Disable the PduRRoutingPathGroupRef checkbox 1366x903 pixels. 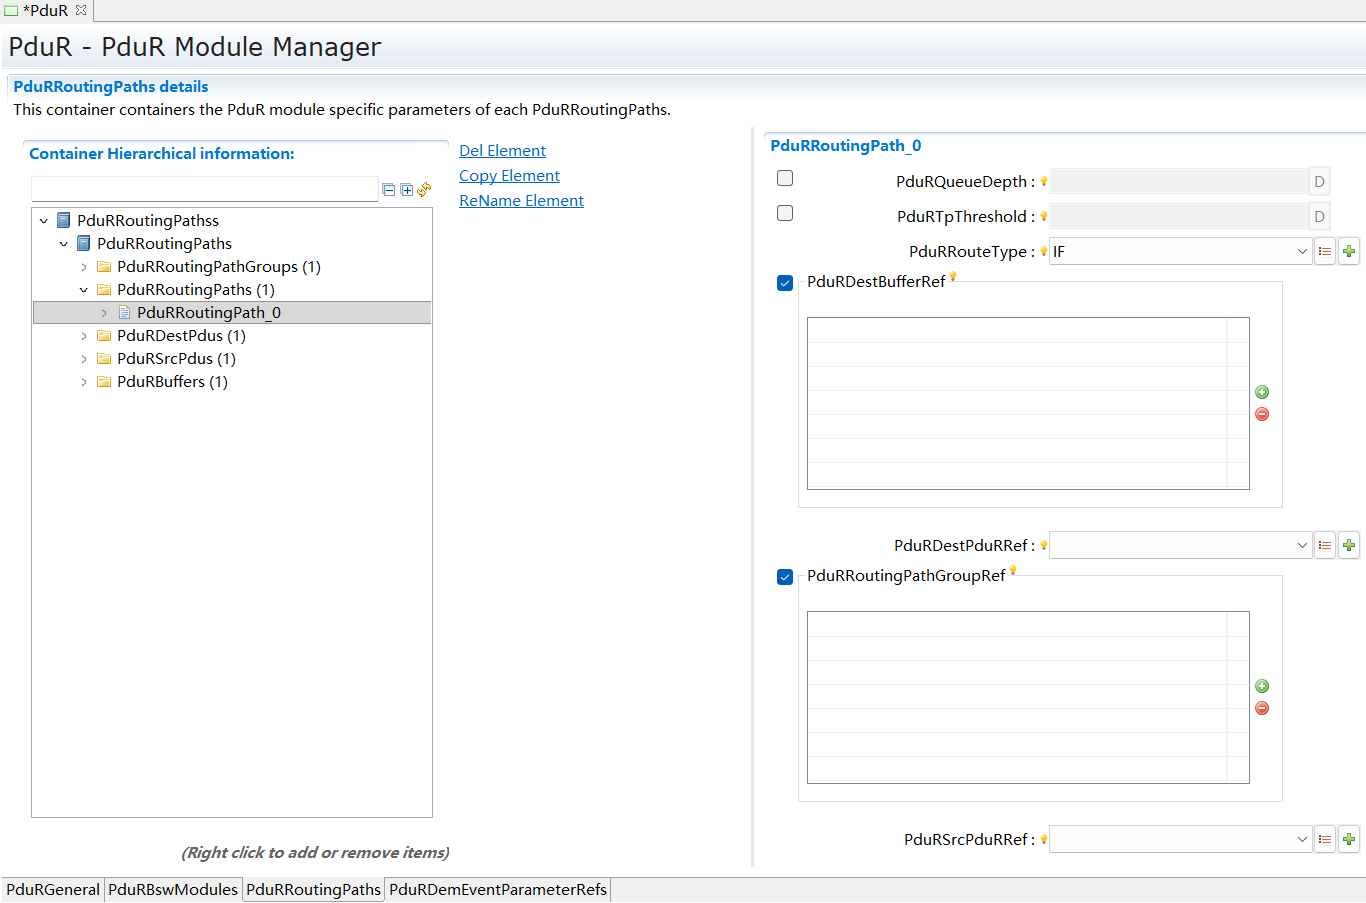point(784,577)
